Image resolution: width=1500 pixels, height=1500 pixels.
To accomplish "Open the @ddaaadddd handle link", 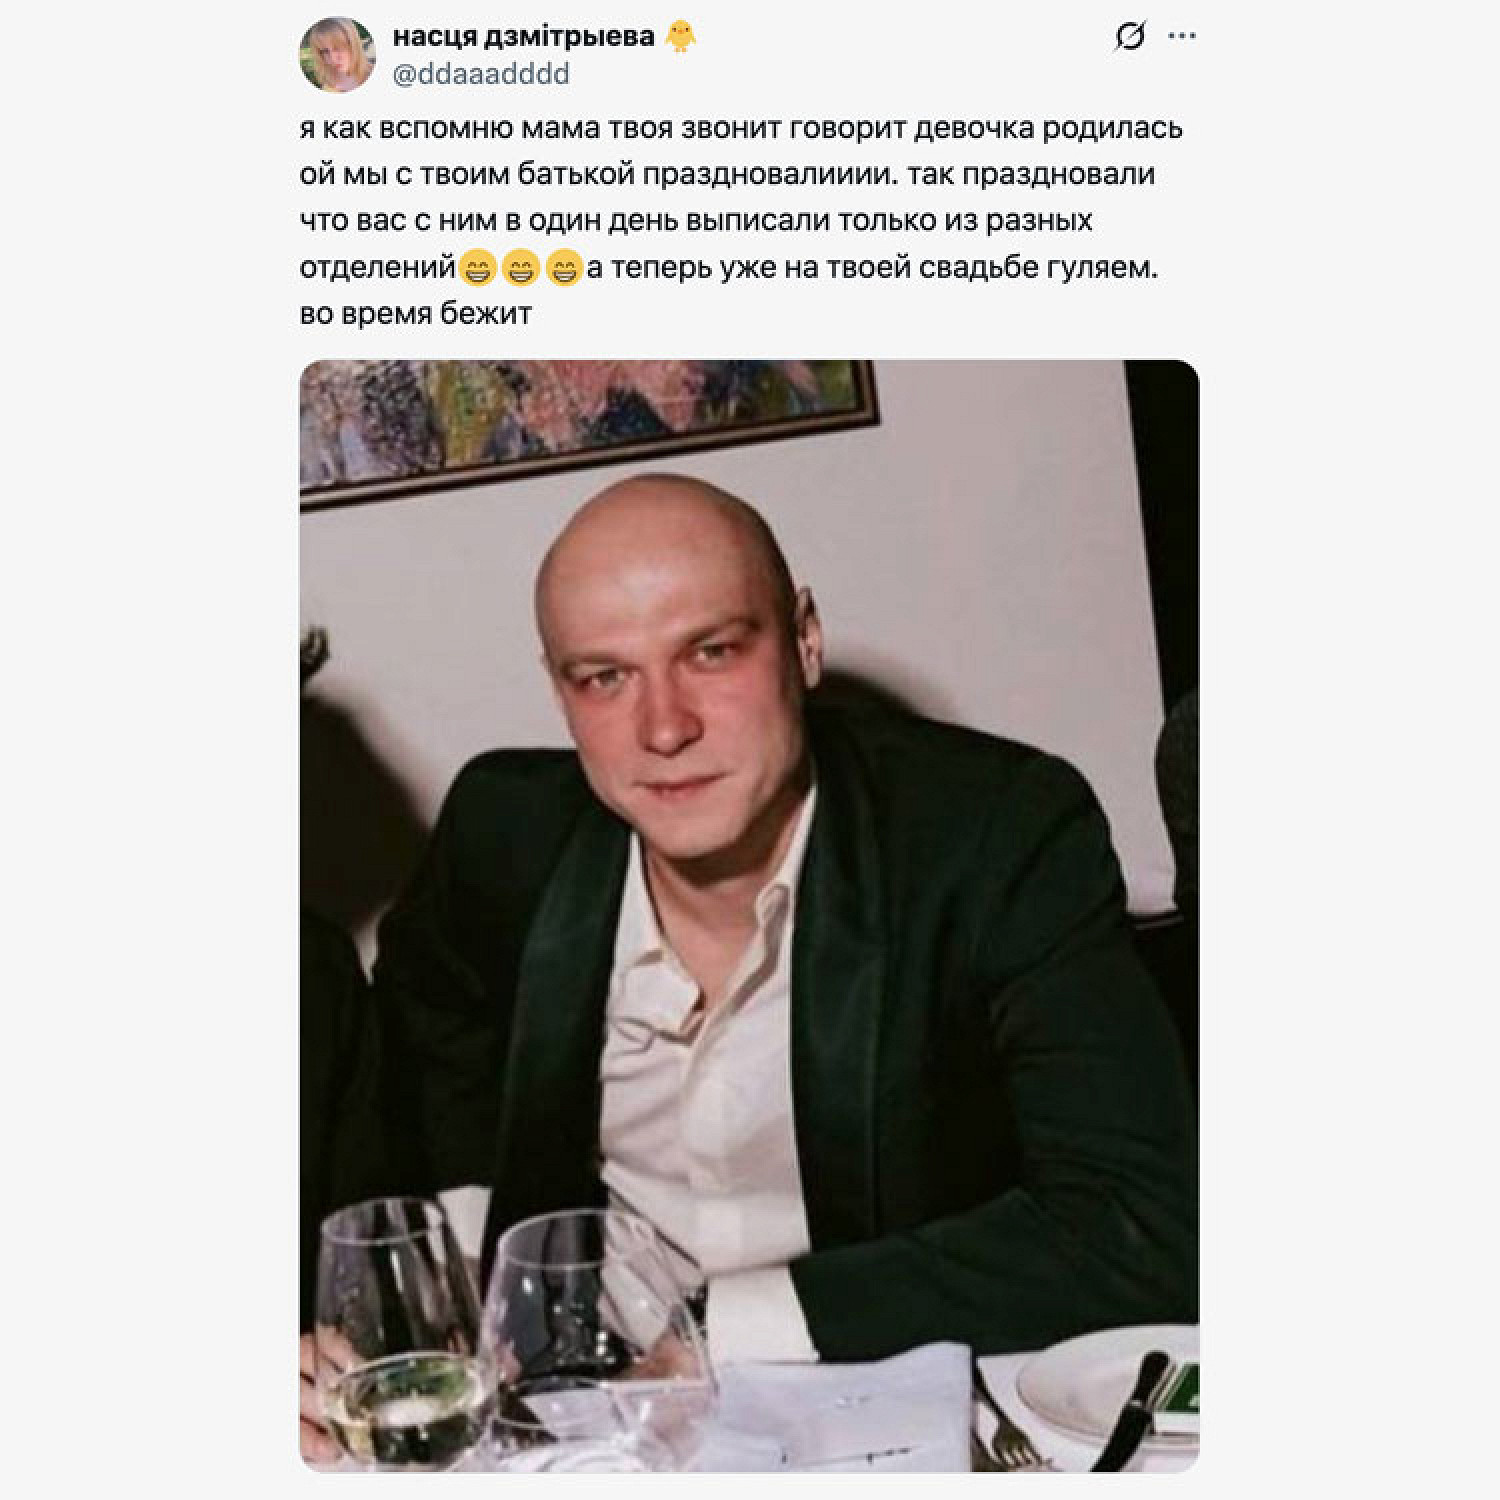I will [x=481, y=74].
